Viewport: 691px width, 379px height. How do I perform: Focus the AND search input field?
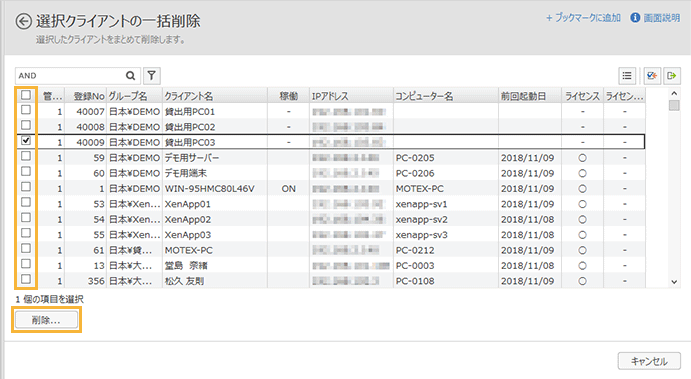(71, 76)
